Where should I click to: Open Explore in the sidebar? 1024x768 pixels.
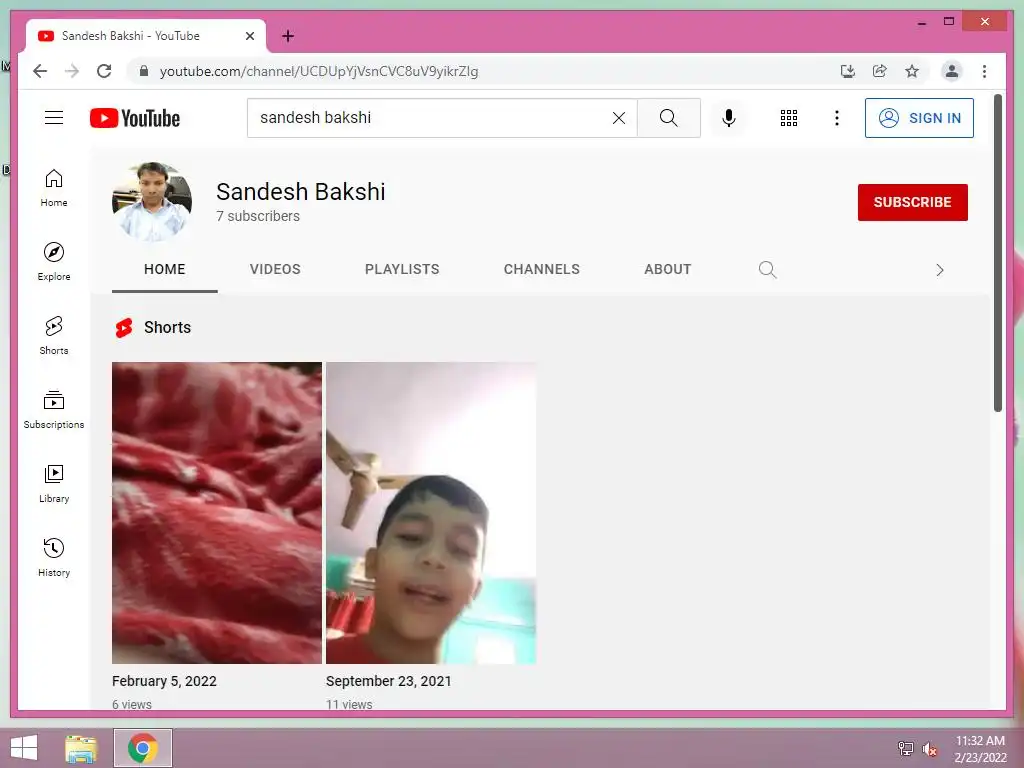[x=54, y=262]
